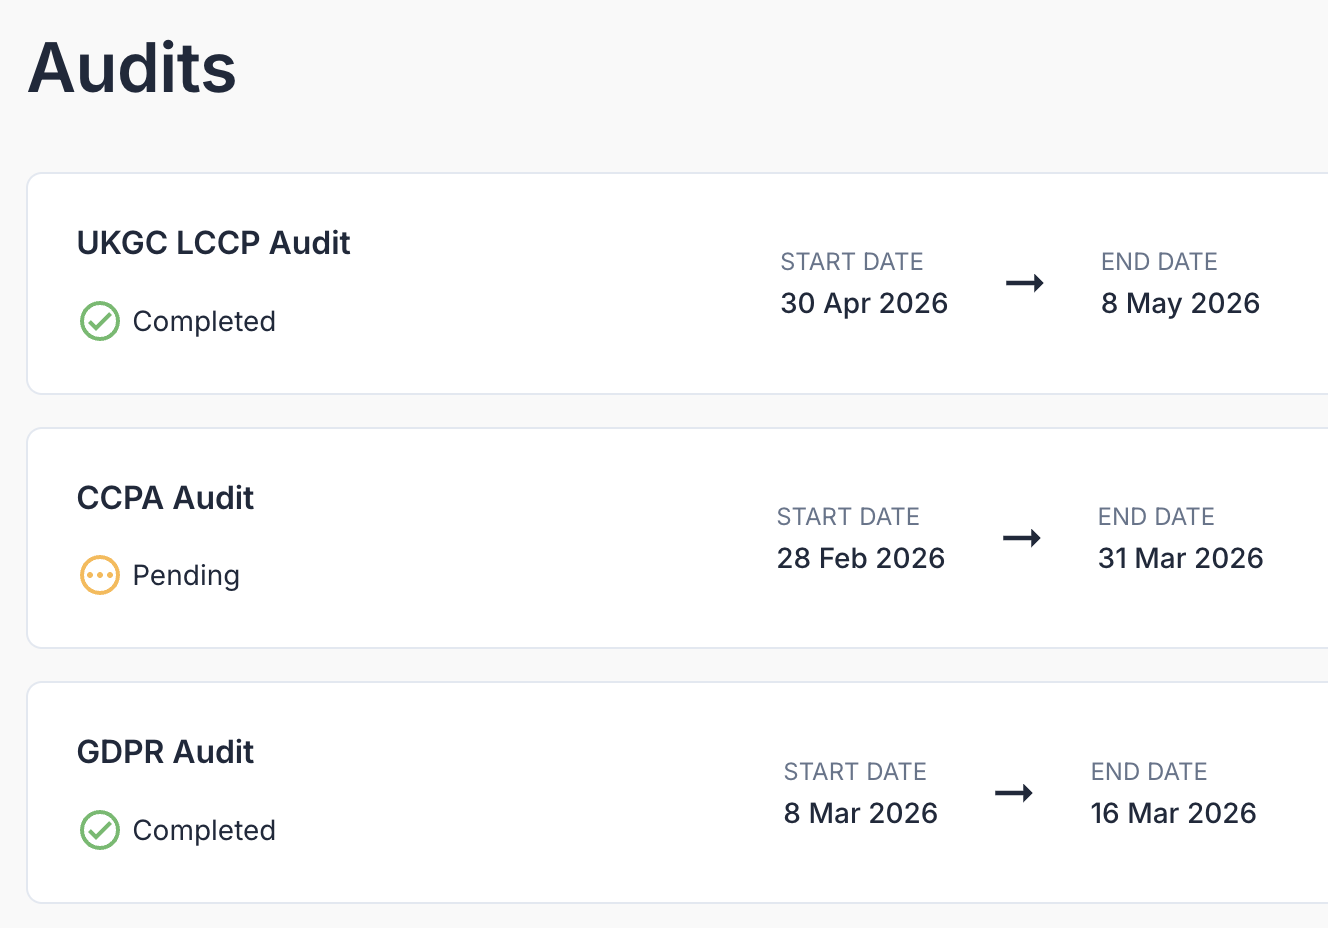Click the START DATE label in CCPA Audit card
Viewport: 1328px width, 928px height.
[848, 517]
